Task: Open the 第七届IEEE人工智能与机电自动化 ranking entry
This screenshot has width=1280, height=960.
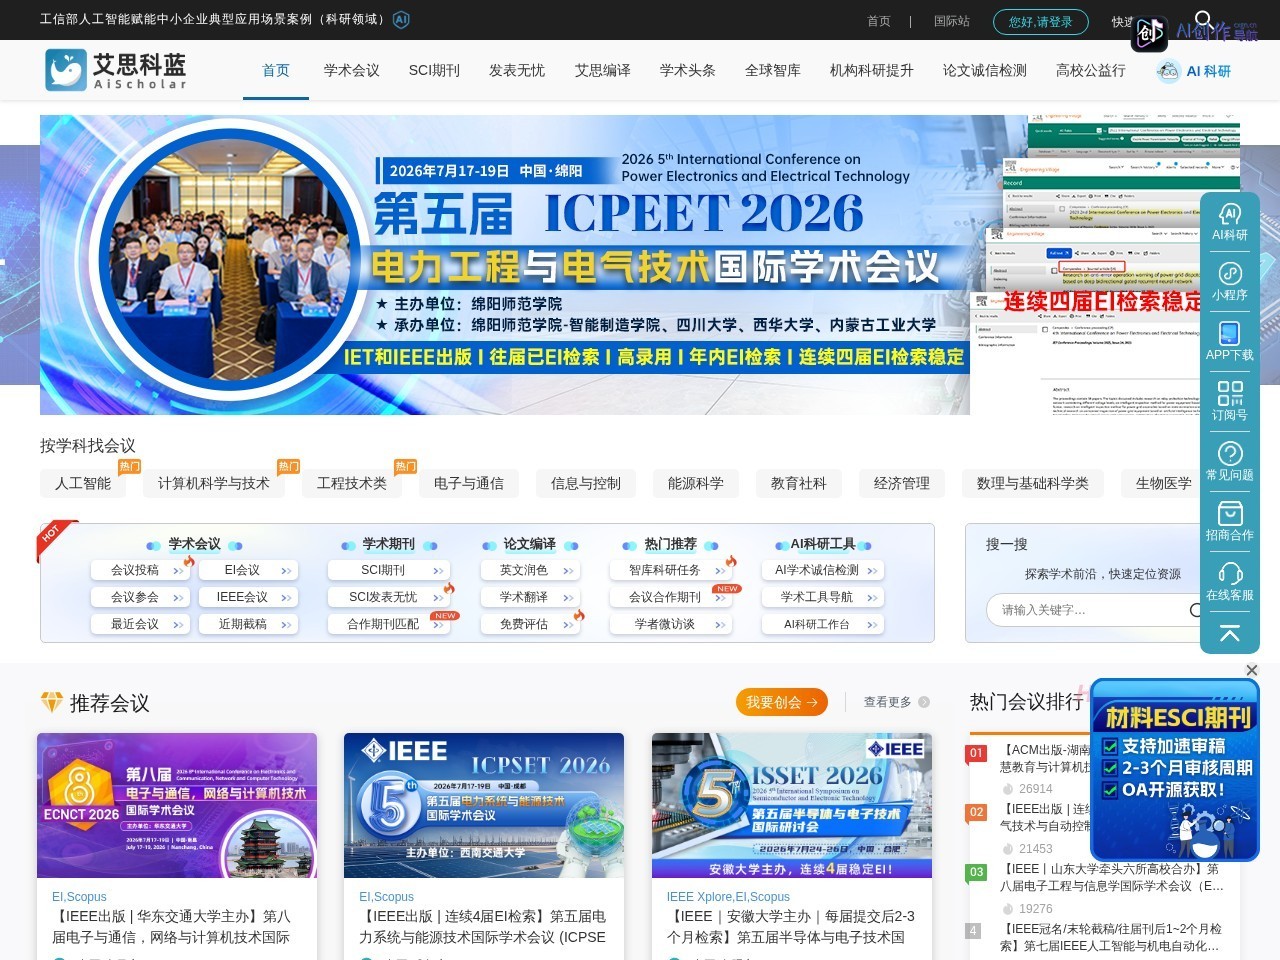Action: coord(1112,937)
